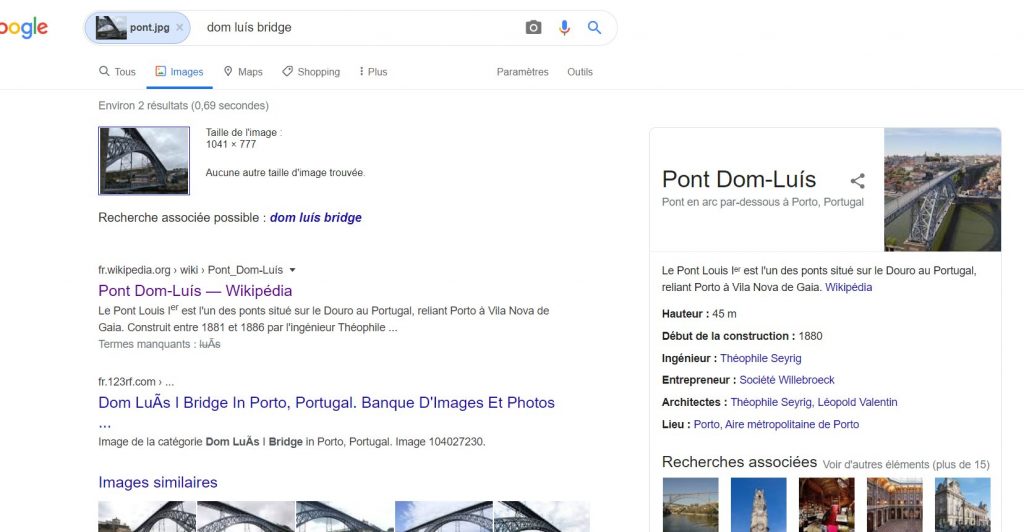Open the Paramètres menu

pos(522,72)
